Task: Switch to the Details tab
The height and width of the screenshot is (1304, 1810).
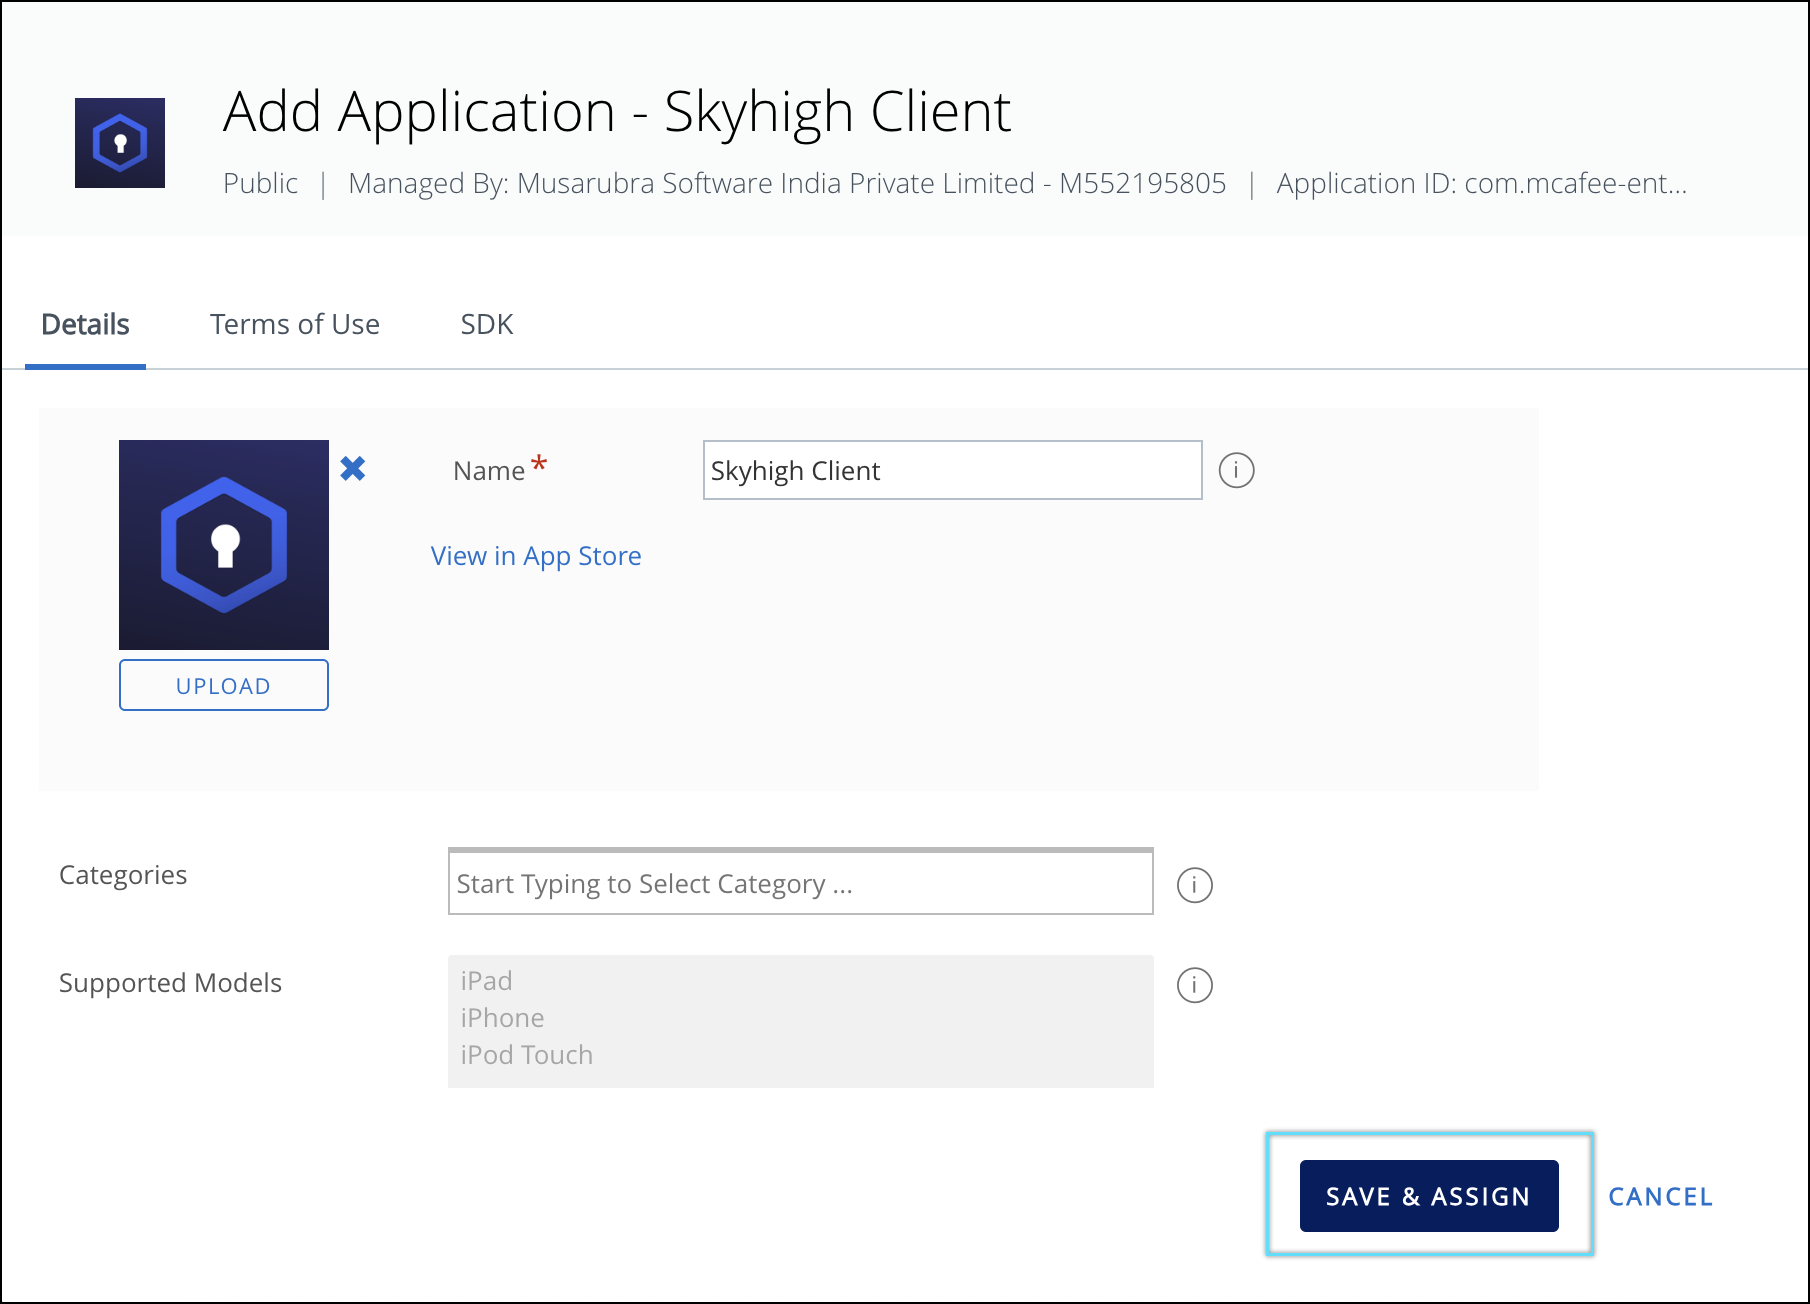Action: 85,325
